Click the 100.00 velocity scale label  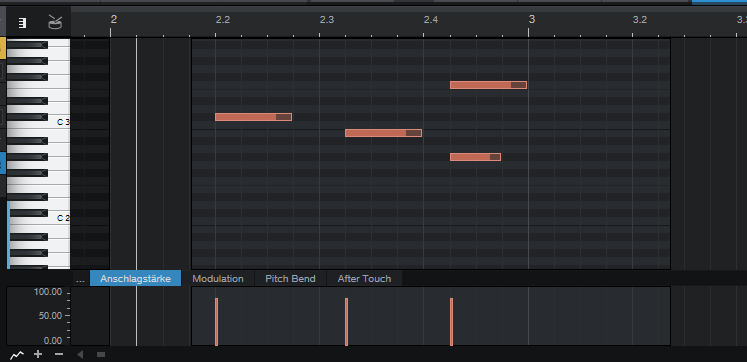(x=48, y=292)
